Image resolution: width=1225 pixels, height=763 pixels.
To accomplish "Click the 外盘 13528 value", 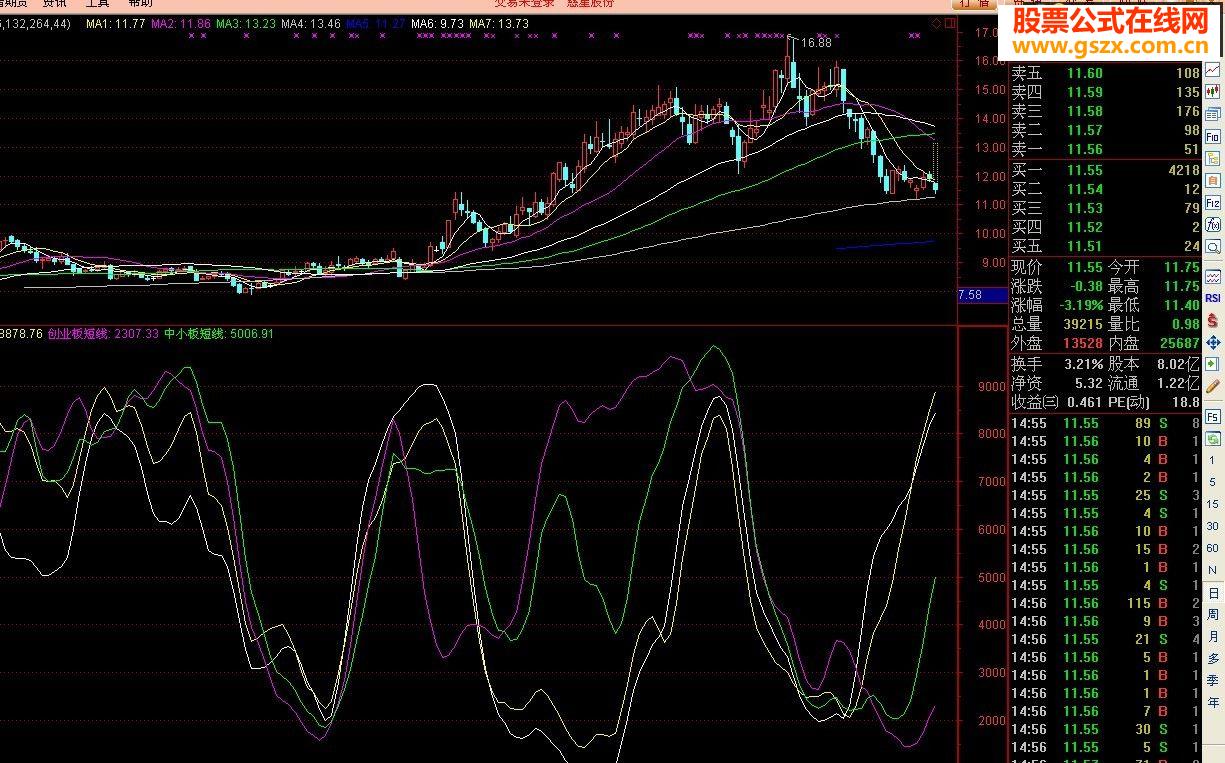I will 1083,343.
